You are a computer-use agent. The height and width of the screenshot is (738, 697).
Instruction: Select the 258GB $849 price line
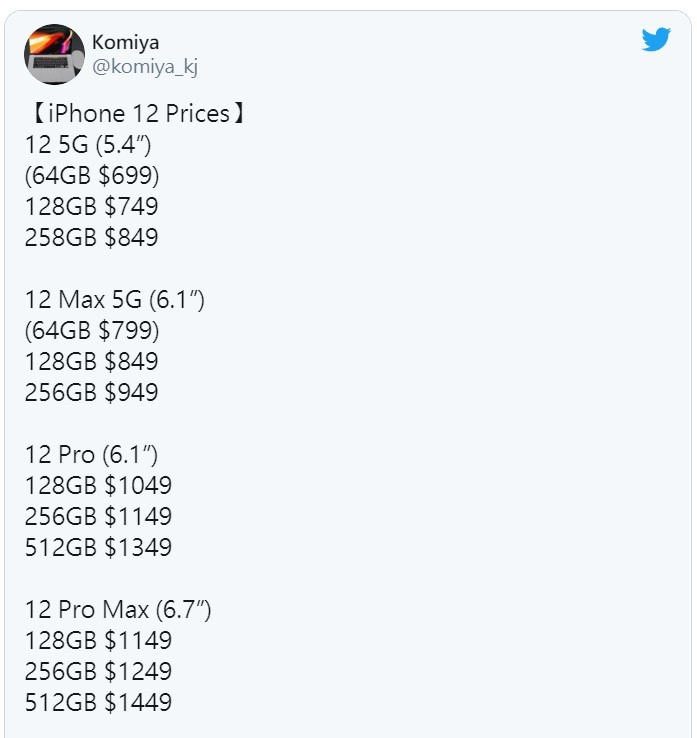pyautogui.click(x=92, y=238)
